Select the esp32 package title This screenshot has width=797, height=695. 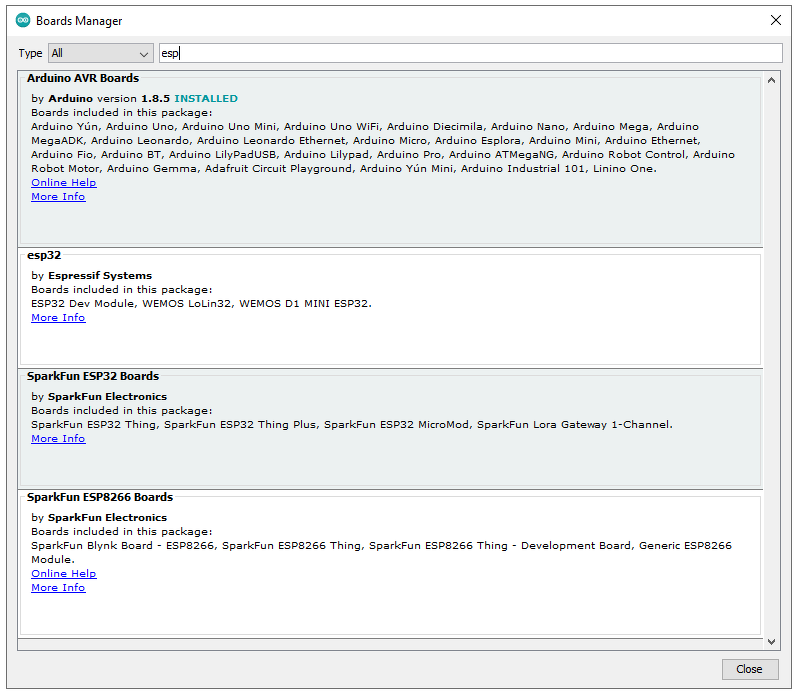[44, 255]
